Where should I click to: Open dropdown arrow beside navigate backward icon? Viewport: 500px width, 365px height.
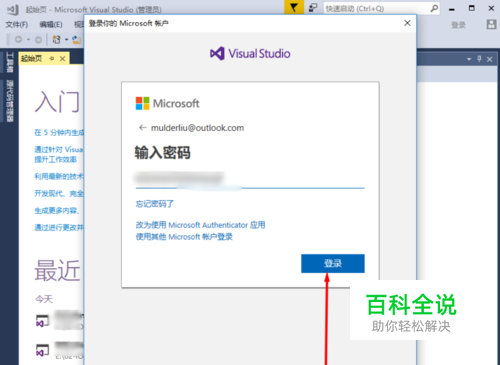tap(28, 40)
